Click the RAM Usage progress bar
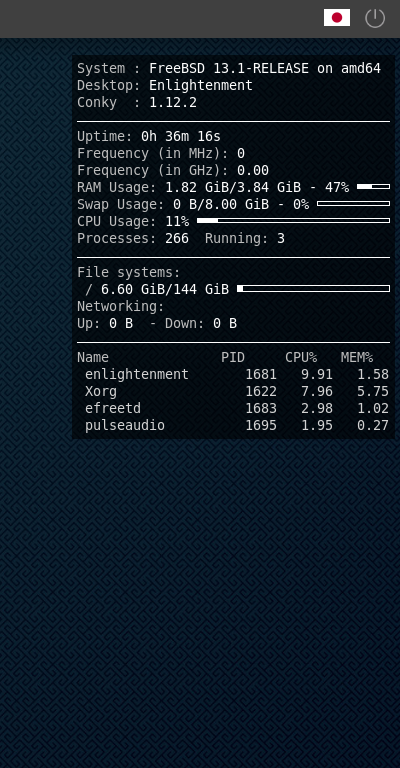The width and height of the screenshot is (400, 768). click(x=374, y=187)
